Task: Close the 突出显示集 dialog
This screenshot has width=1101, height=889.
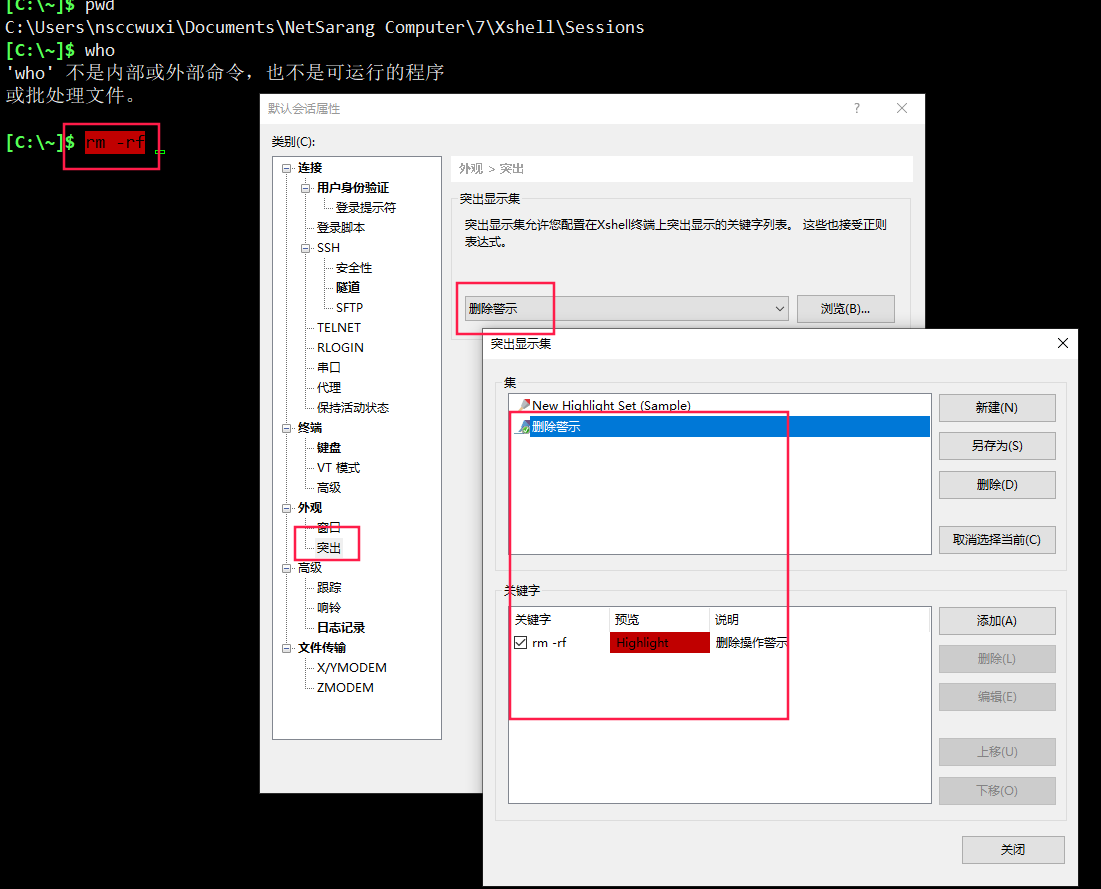Action: [x=1063, y=343]
